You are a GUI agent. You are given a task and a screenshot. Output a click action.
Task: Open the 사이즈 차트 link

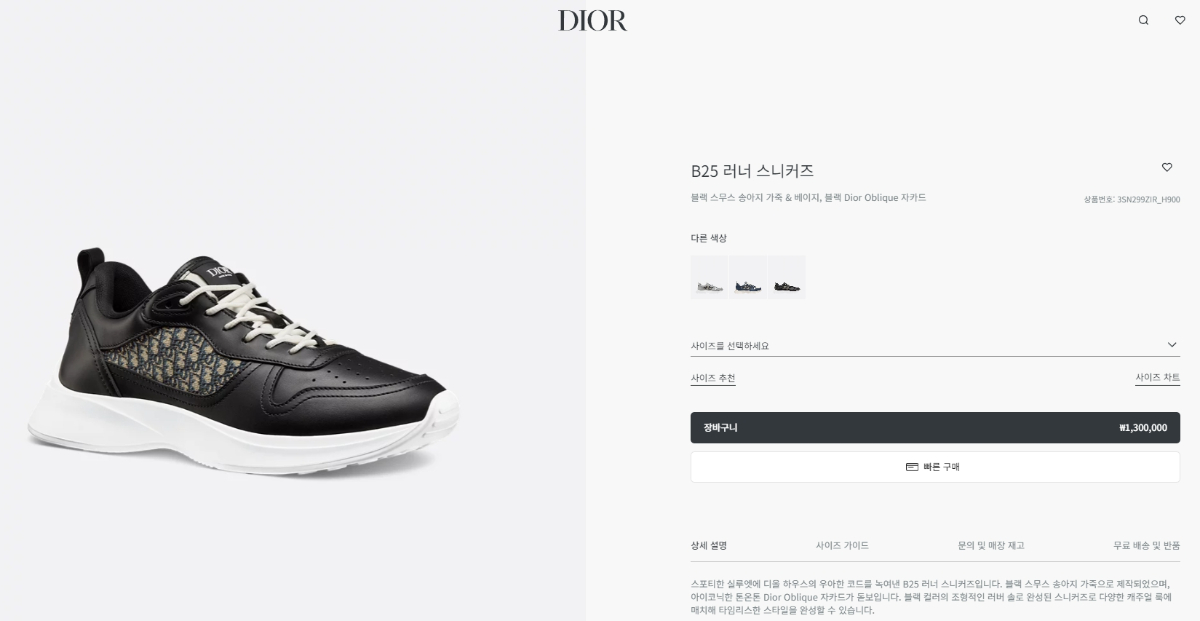point(1157,378)
